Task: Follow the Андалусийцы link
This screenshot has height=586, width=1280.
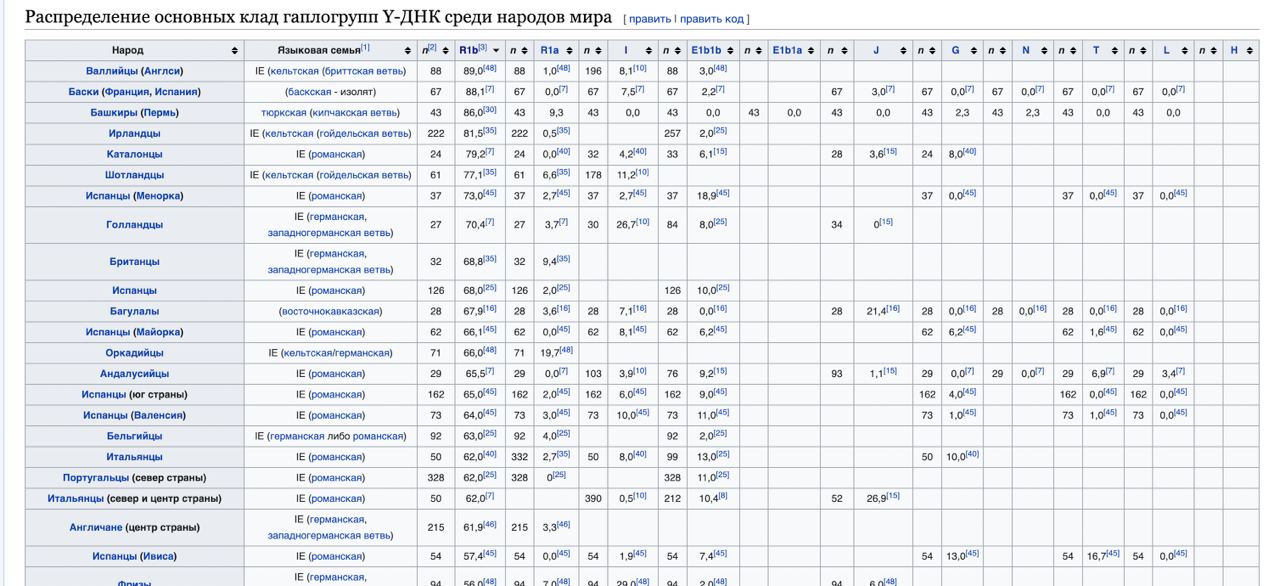Action: click(x=134, y=374)
